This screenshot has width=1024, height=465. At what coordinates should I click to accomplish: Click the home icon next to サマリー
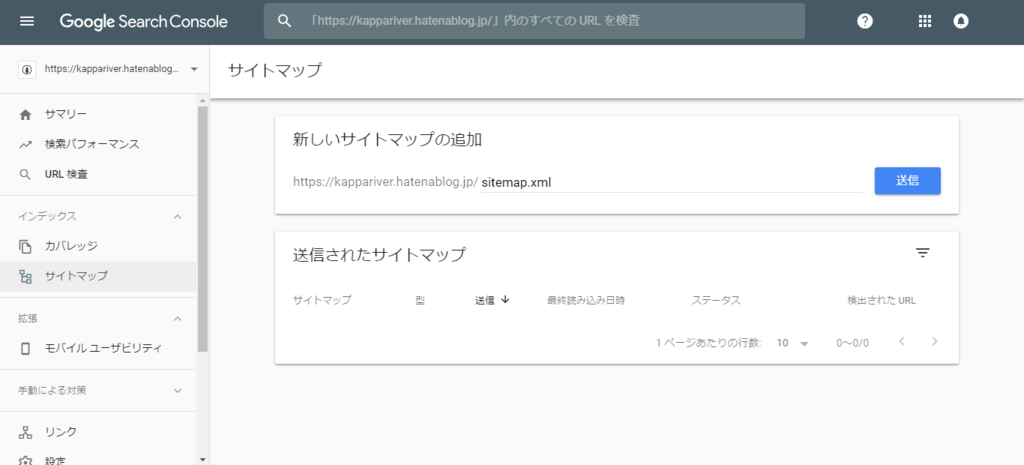coord(25,115)
